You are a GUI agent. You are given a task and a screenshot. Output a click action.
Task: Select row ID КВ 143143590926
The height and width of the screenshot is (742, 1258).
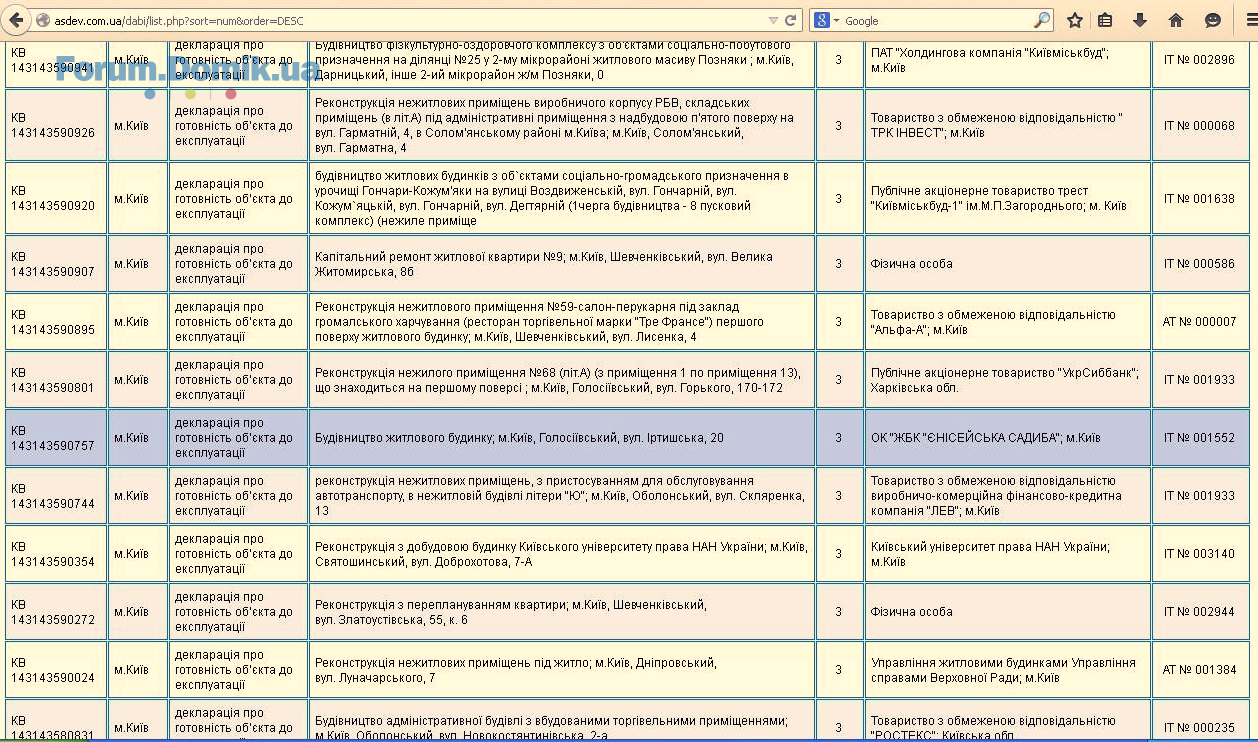[56, 125]
